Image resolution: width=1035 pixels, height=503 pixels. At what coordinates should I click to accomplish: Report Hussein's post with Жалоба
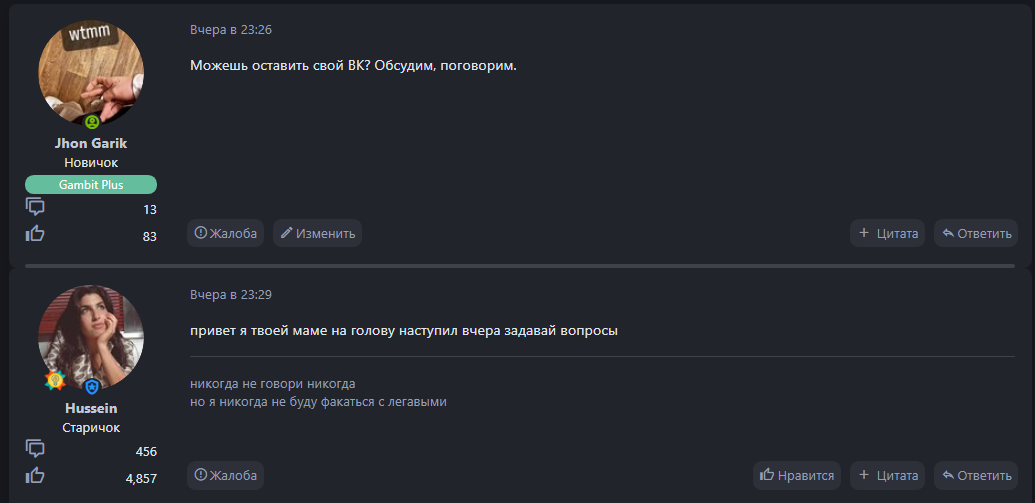point(225,475)
